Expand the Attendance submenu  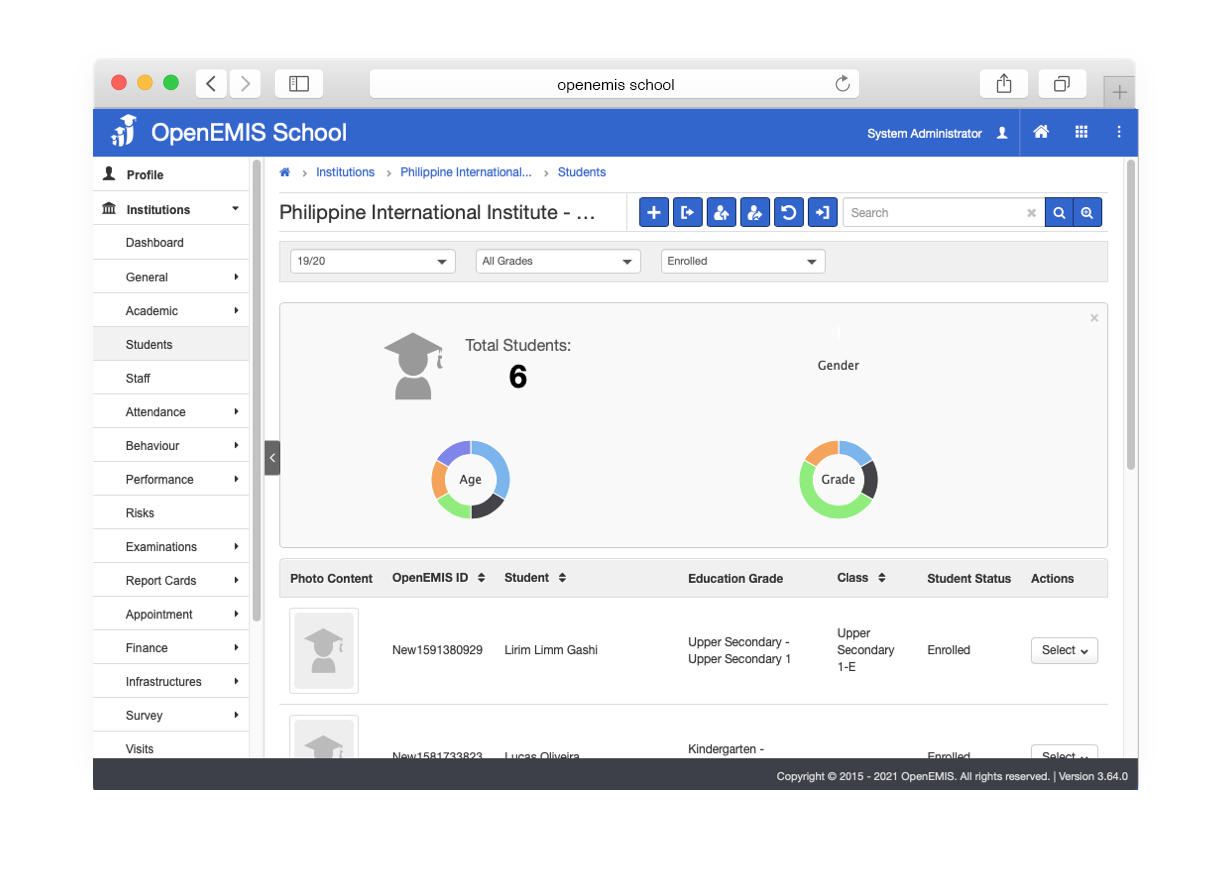click(x=236, y=412)
